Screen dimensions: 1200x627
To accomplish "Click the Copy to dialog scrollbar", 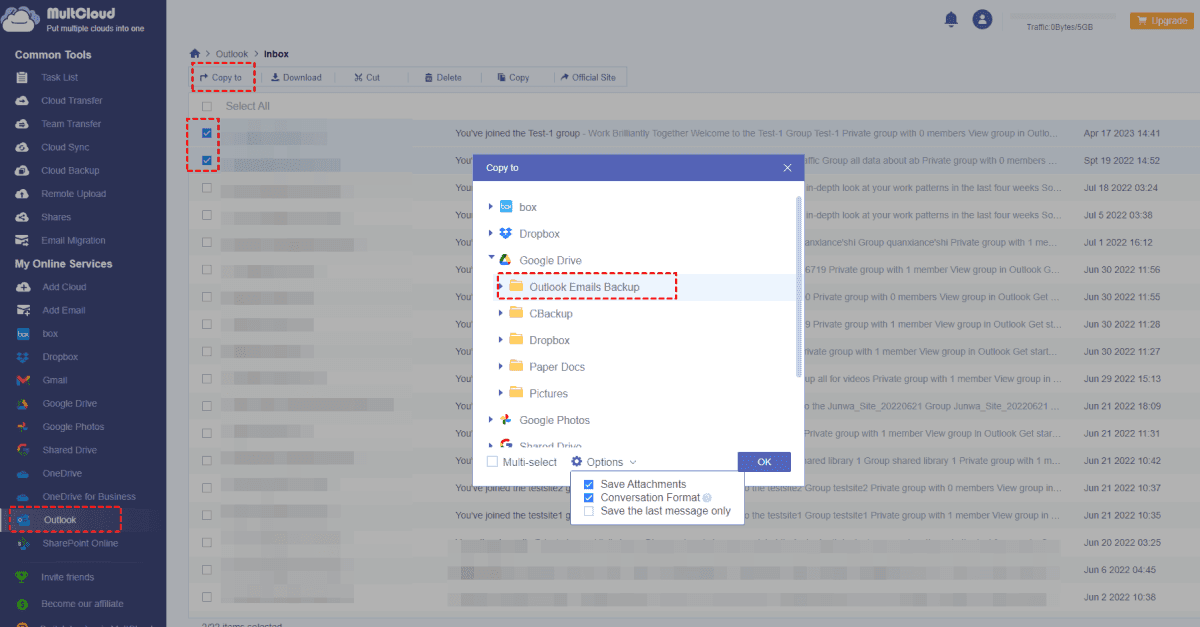I will 798,287.
